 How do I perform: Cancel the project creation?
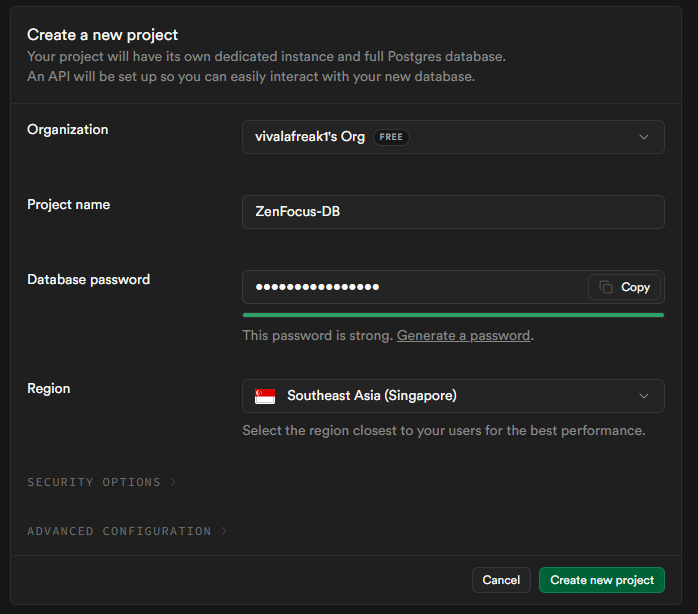coord(501,580)
